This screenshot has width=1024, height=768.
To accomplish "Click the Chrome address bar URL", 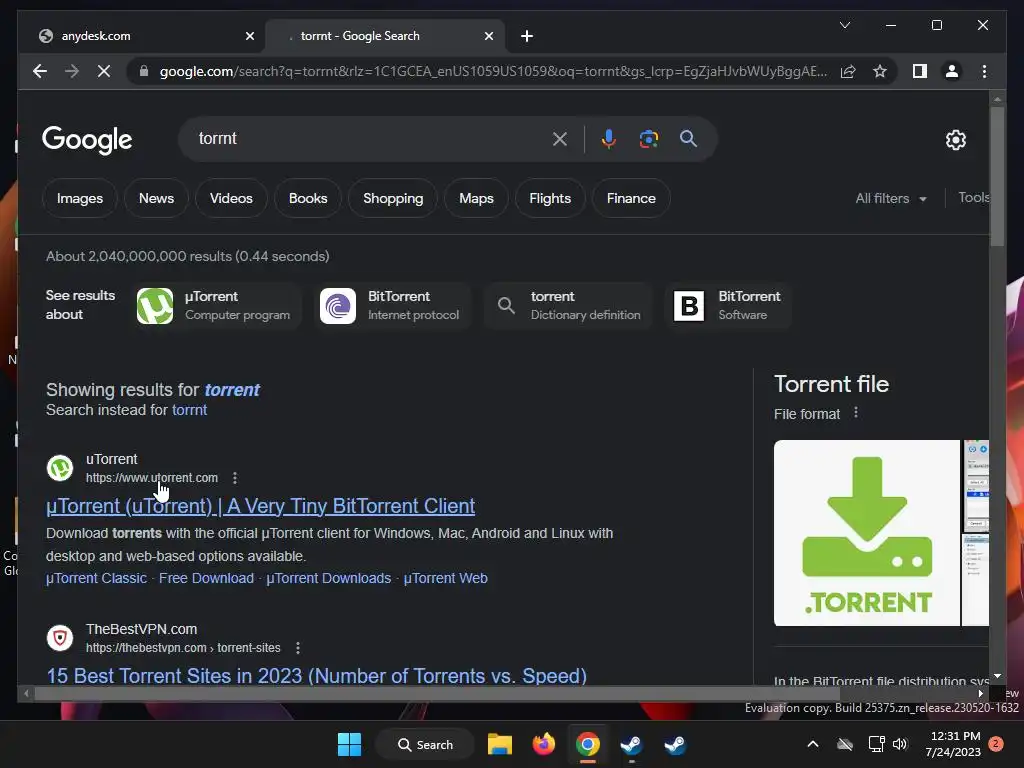I will 493,71.
